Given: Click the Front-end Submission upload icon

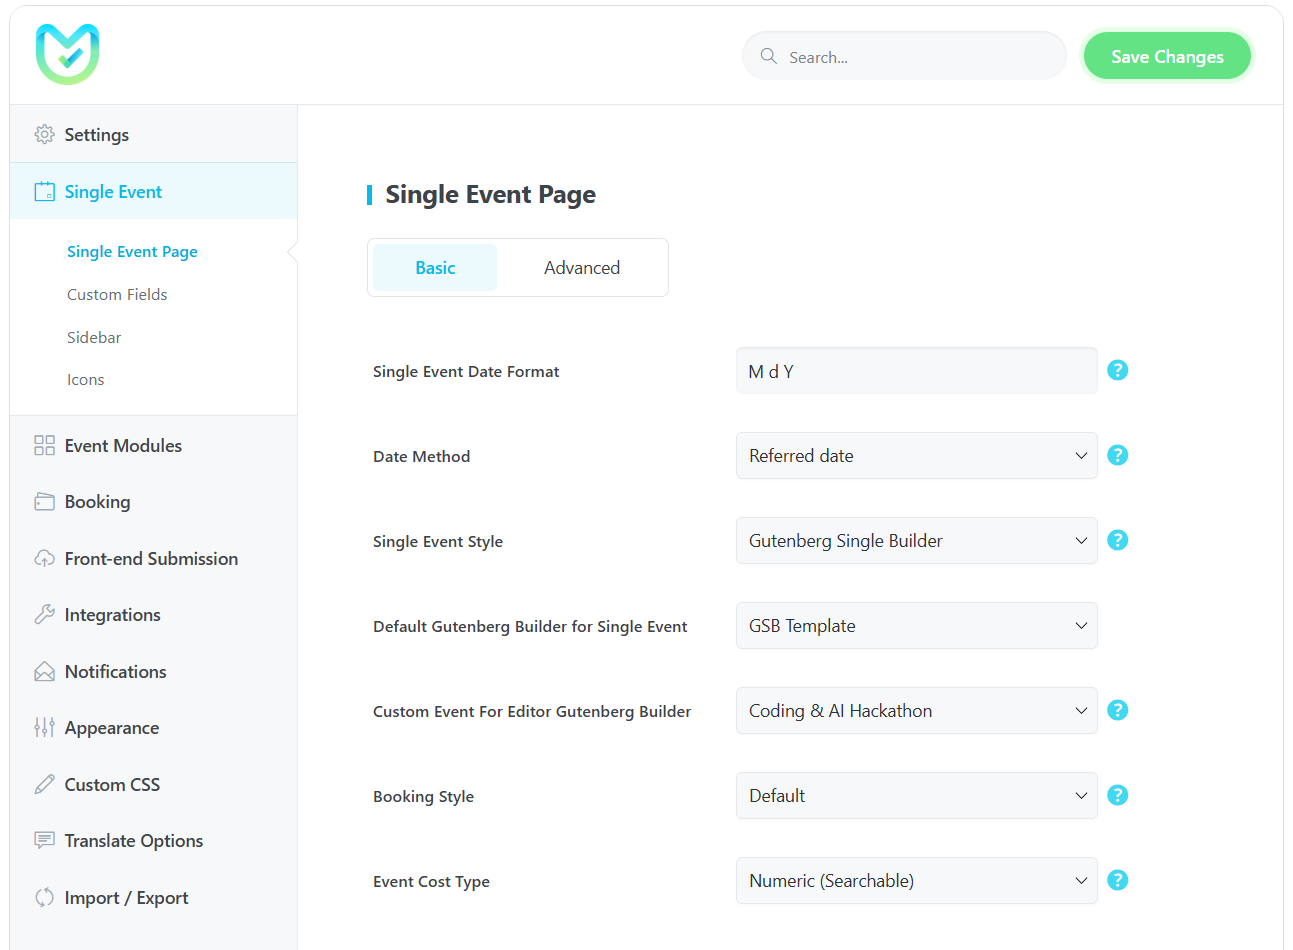Looking at the screenshot, I should click(44, 558).
